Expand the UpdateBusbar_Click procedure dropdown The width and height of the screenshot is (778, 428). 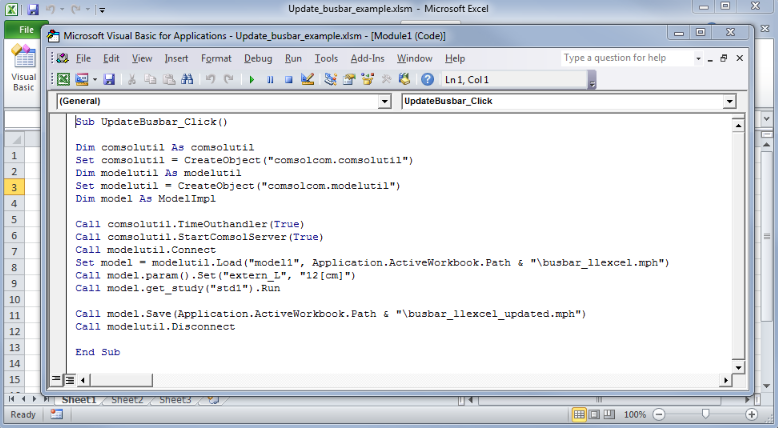pos(729,102)
